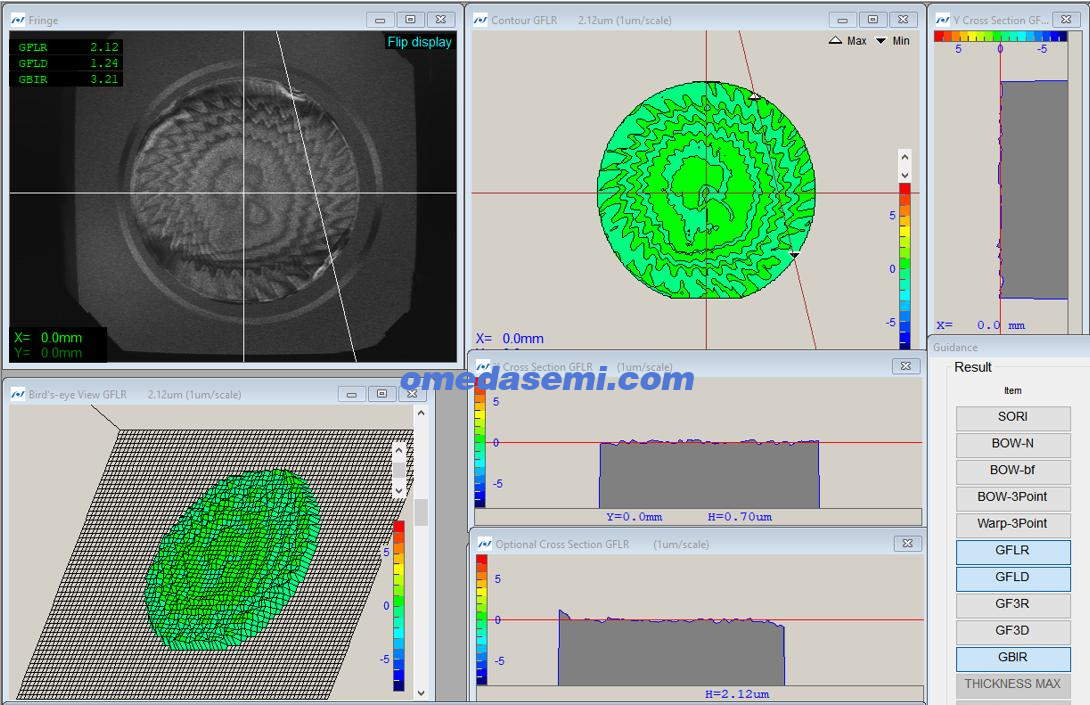The height and width of the screenshot is (705, 1090).
Task: Toggle the GBIR result item
Action: tap(1012, 658)
